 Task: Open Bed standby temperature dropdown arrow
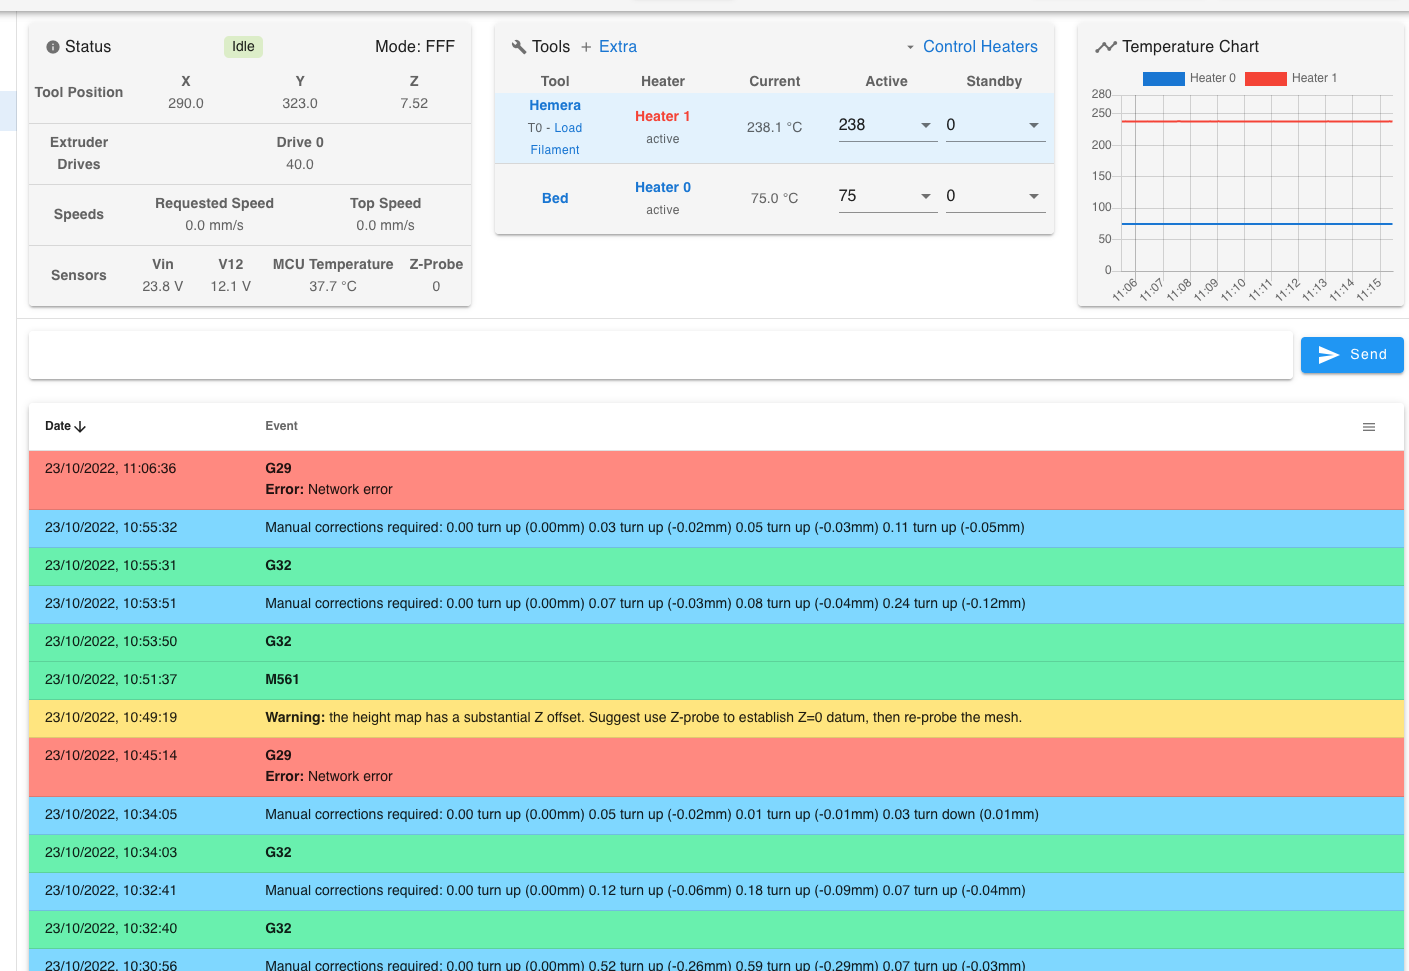tap(1034, 196)
